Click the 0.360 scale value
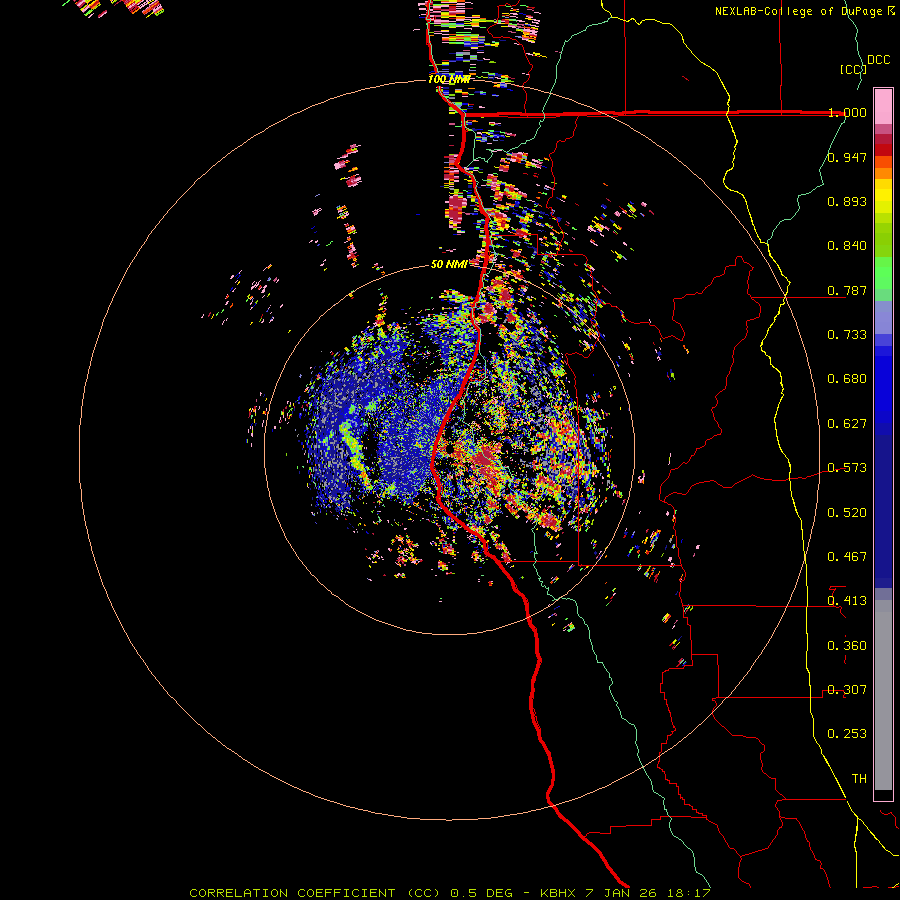This screenshot has height=900, width=900. [847, 646]
